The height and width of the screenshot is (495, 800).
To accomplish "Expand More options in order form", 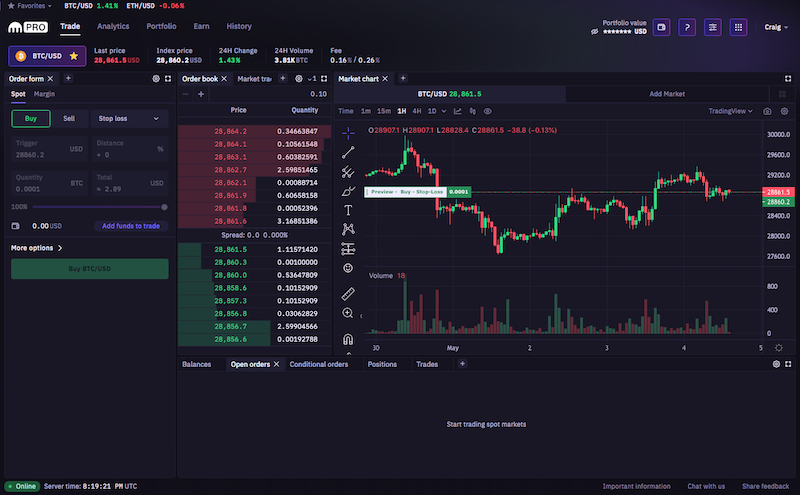I will 36,248.
